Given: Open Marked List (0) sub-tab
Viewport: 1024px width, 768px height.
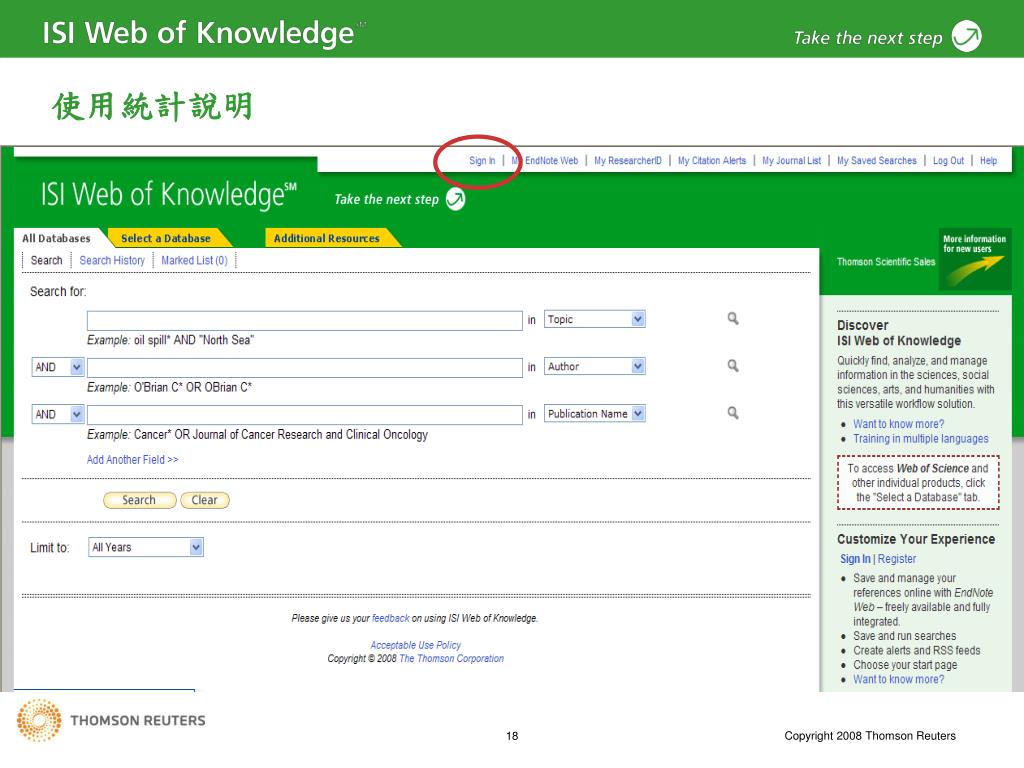Looking at the screenshot, I should (x=194, y=261).
